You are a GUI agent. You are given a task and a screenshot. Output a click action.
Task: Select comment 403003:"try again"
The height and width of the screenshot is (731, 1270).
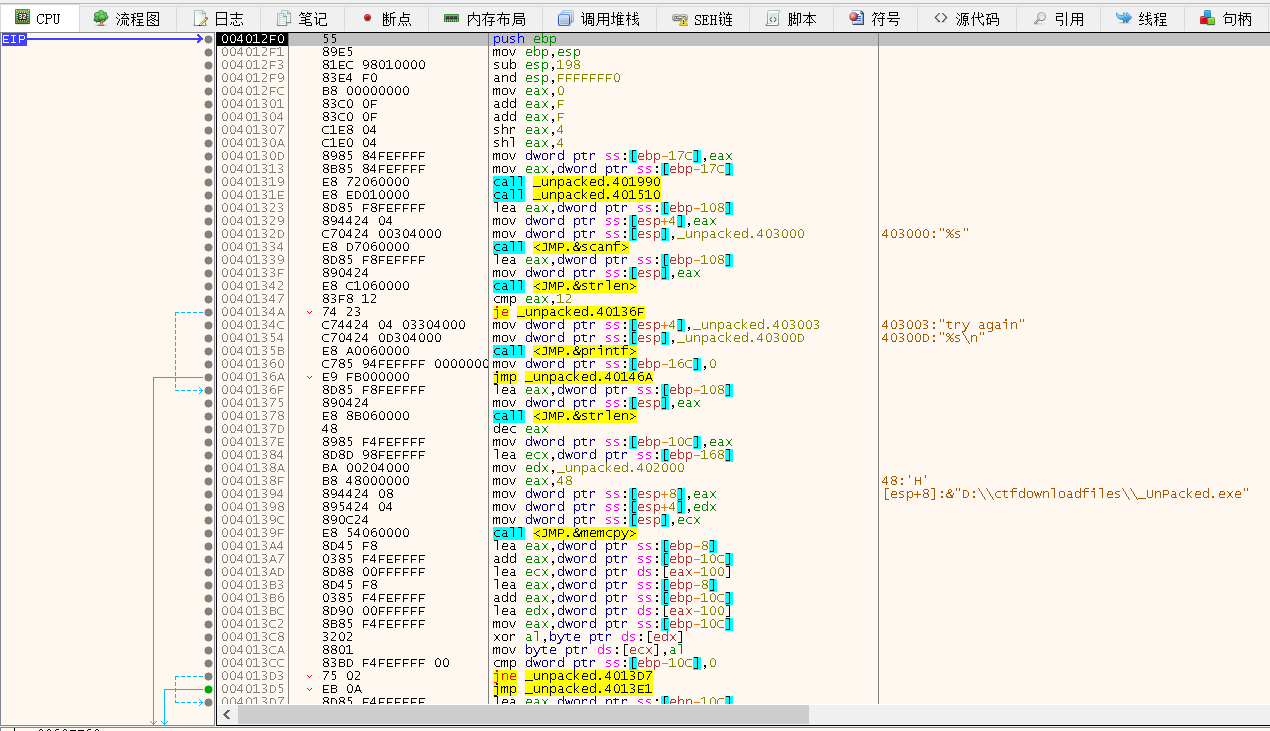tap(954, 325)
